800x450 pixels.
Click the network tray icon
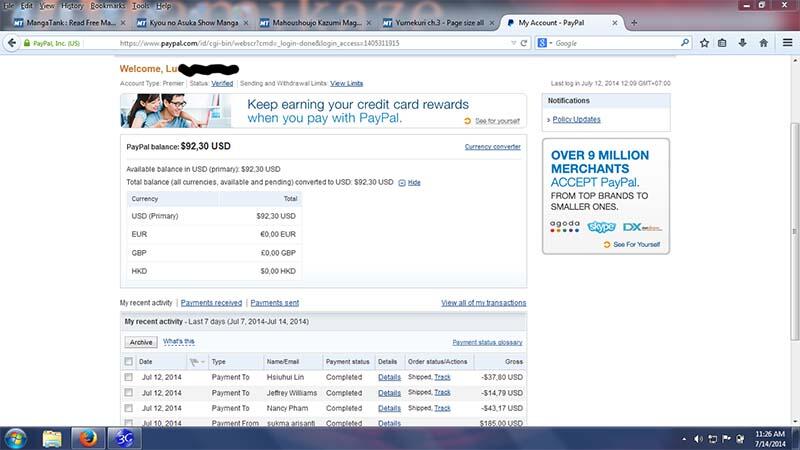click(x=713, y=439)
